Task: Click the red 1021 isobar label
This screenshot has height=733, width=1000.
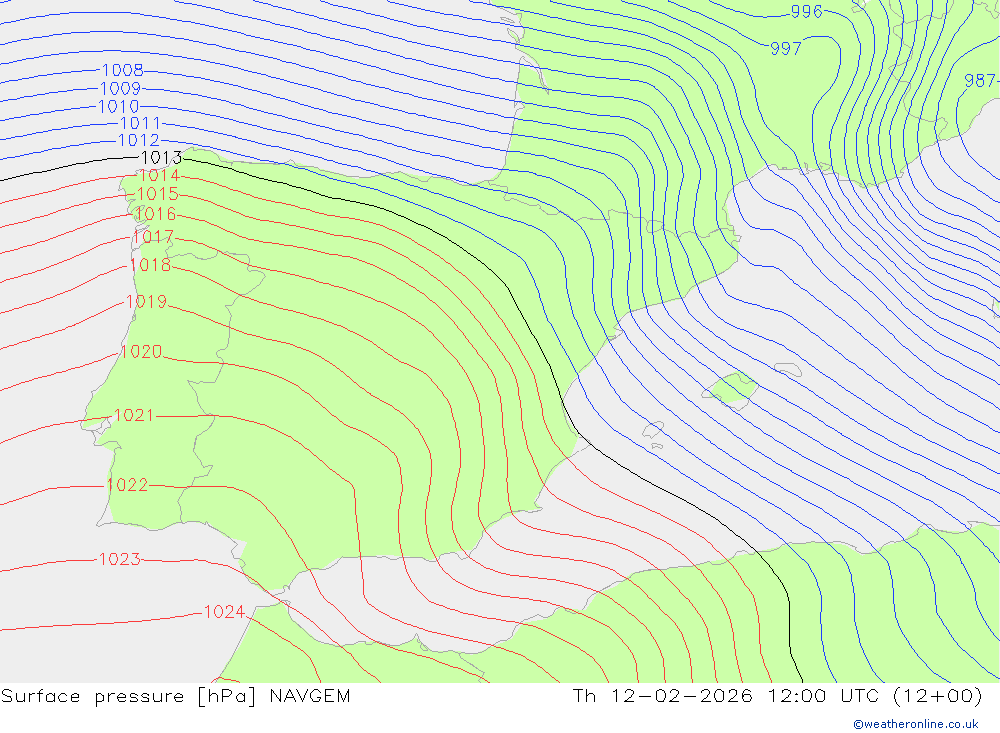Action: click(135, 415)
